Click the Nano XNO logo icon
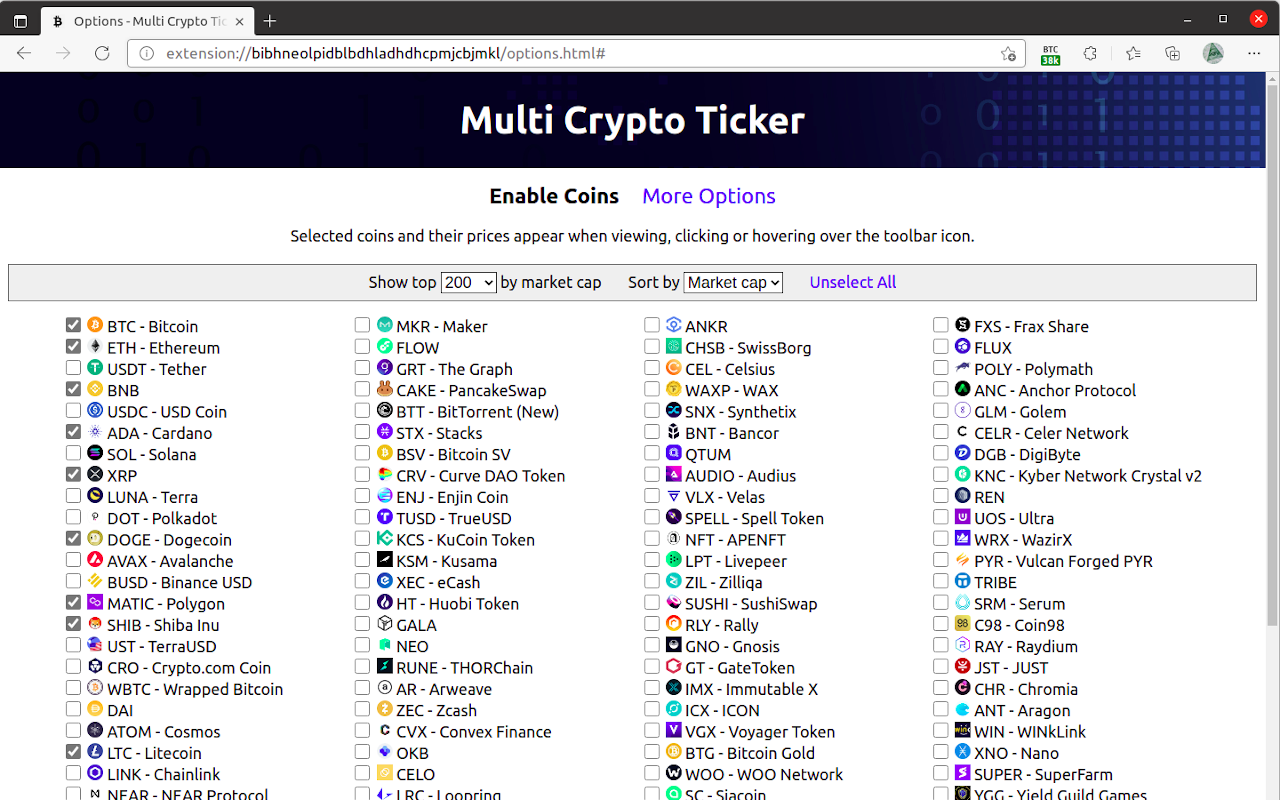Viewport: 1280px width, 800px height. [962, 752]
